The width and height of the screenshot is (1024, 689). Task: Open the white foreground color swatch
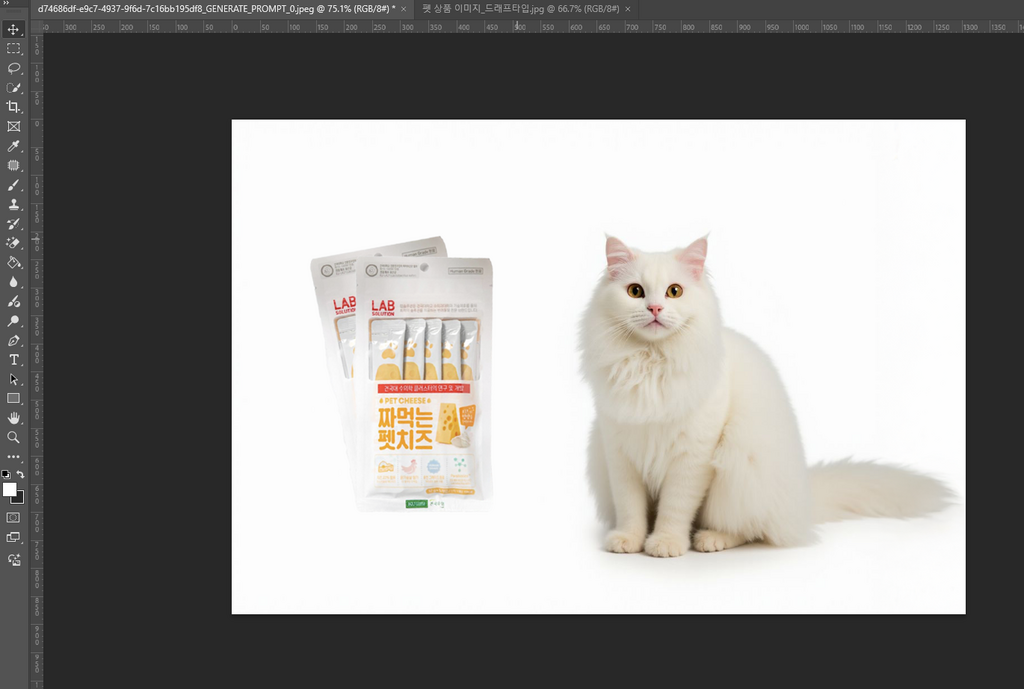(9, 490)
